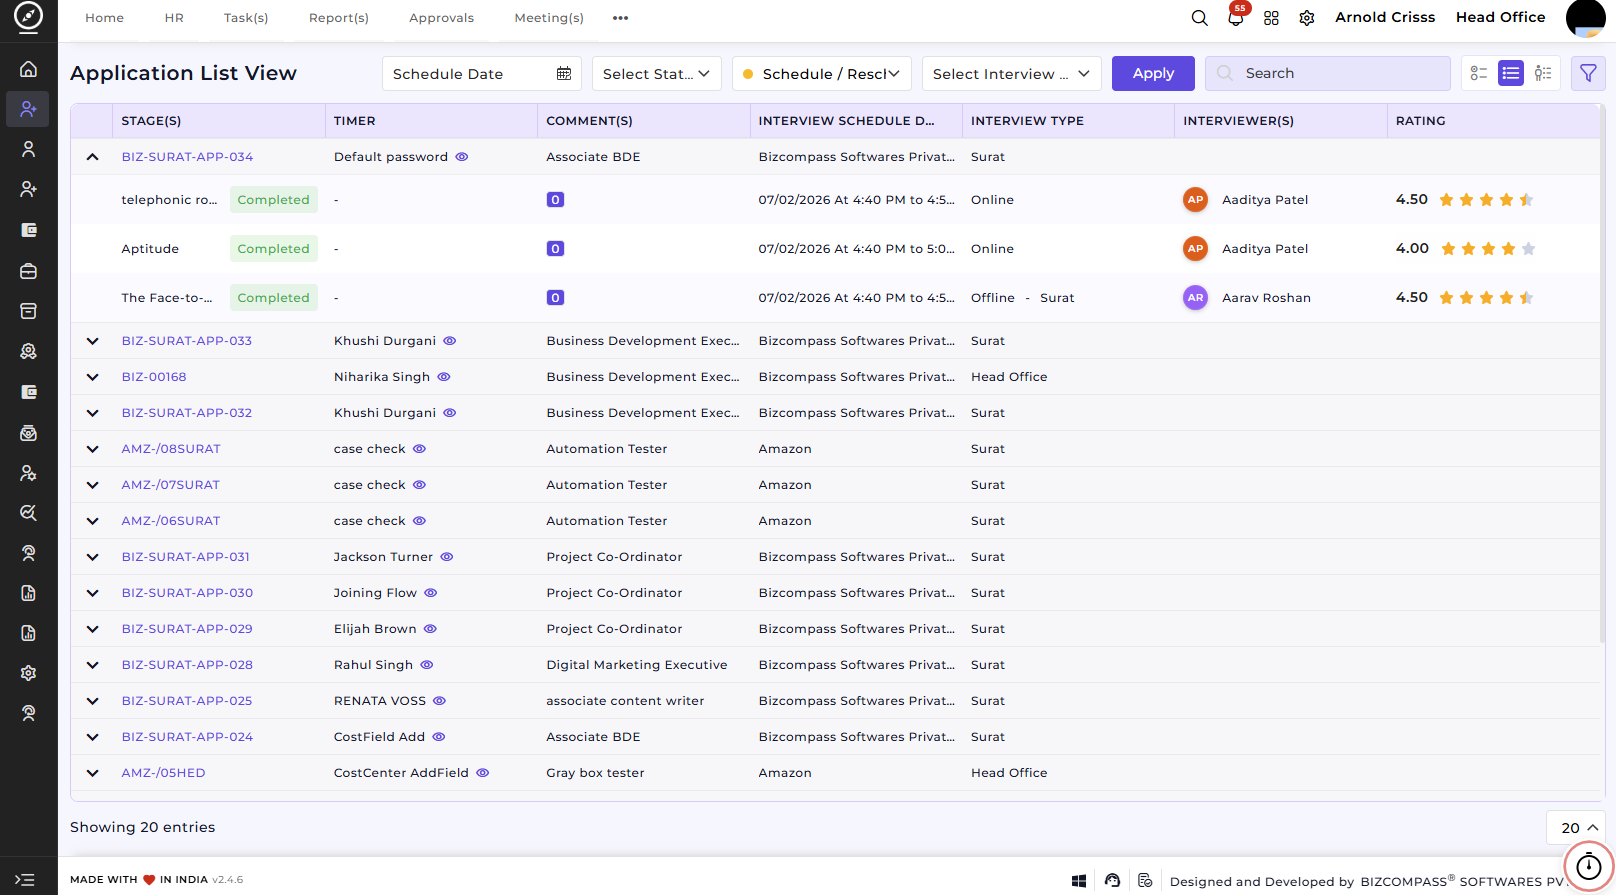
Task: Expand the sidebar using bottom-left menu icon
Action: (x=25, y=880)
